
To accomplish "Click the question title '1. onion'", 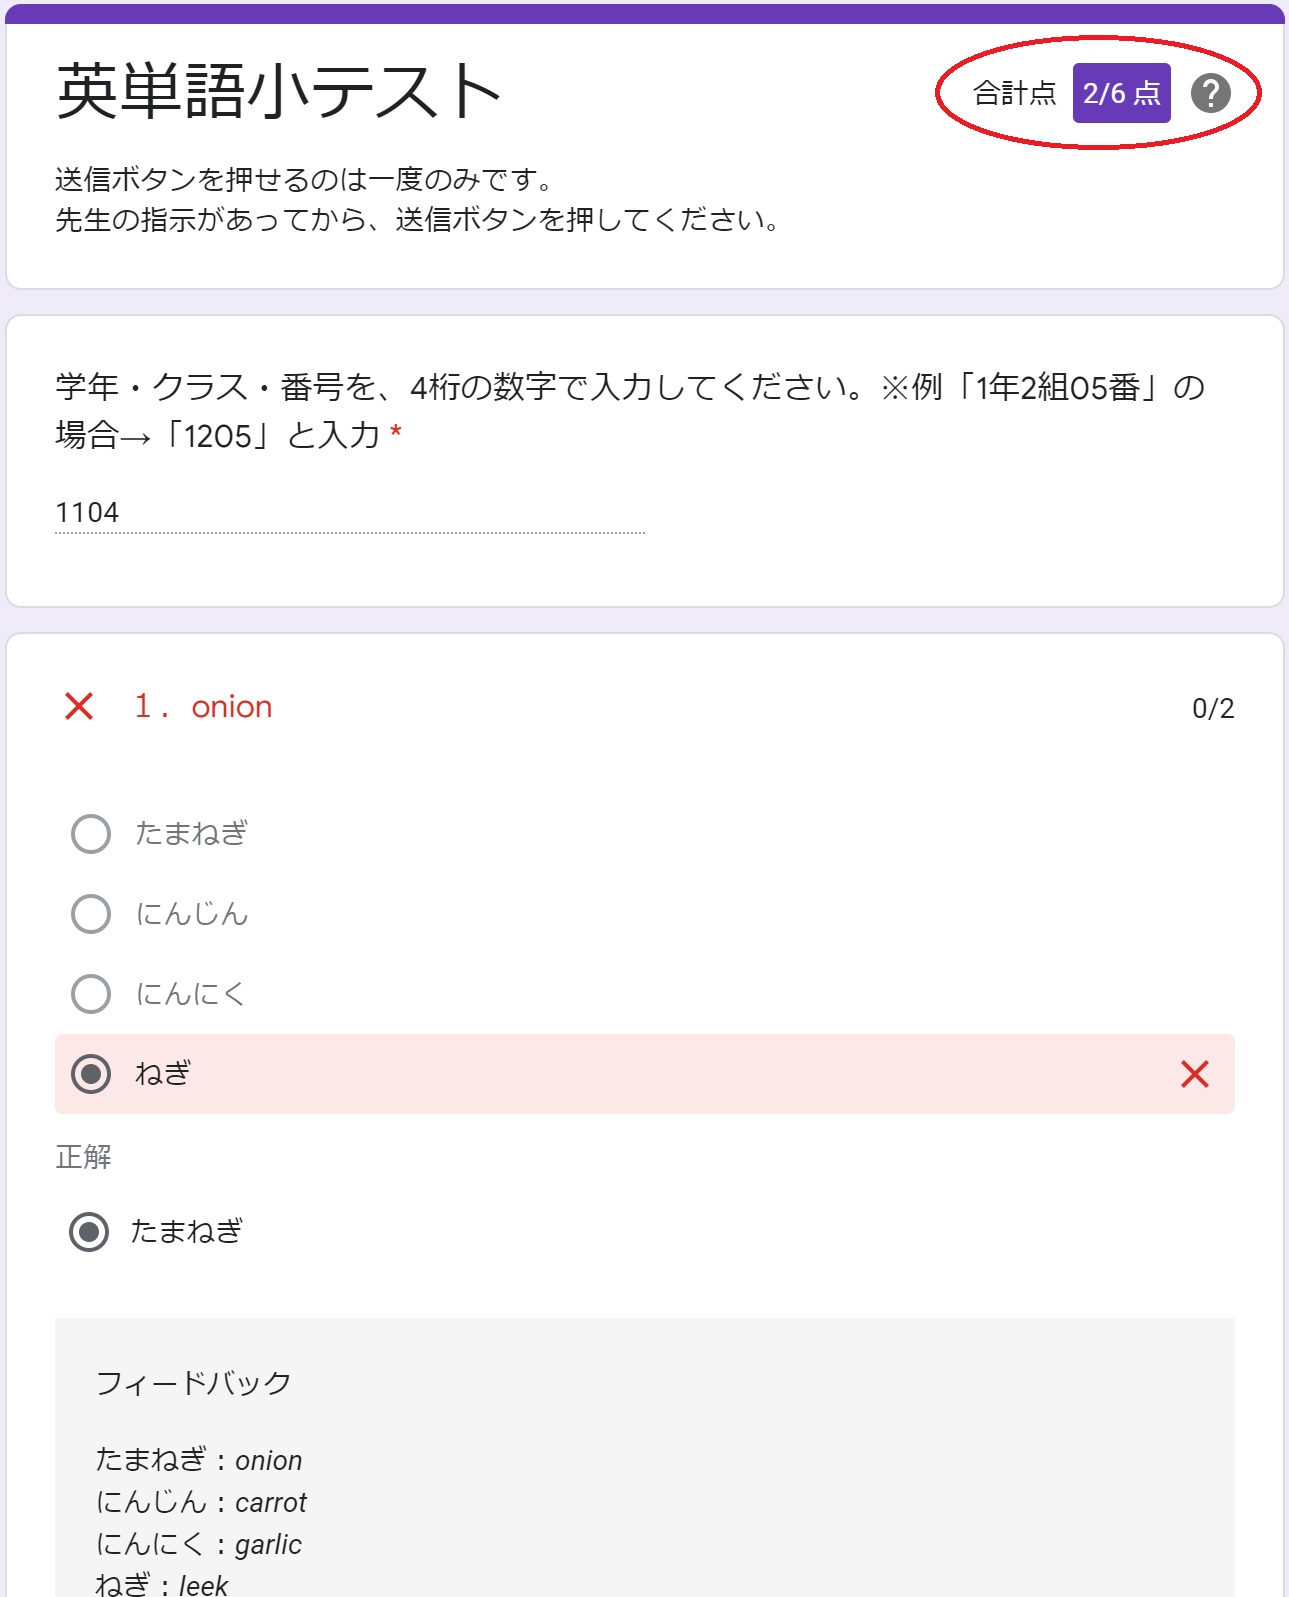I will (203, 706).
